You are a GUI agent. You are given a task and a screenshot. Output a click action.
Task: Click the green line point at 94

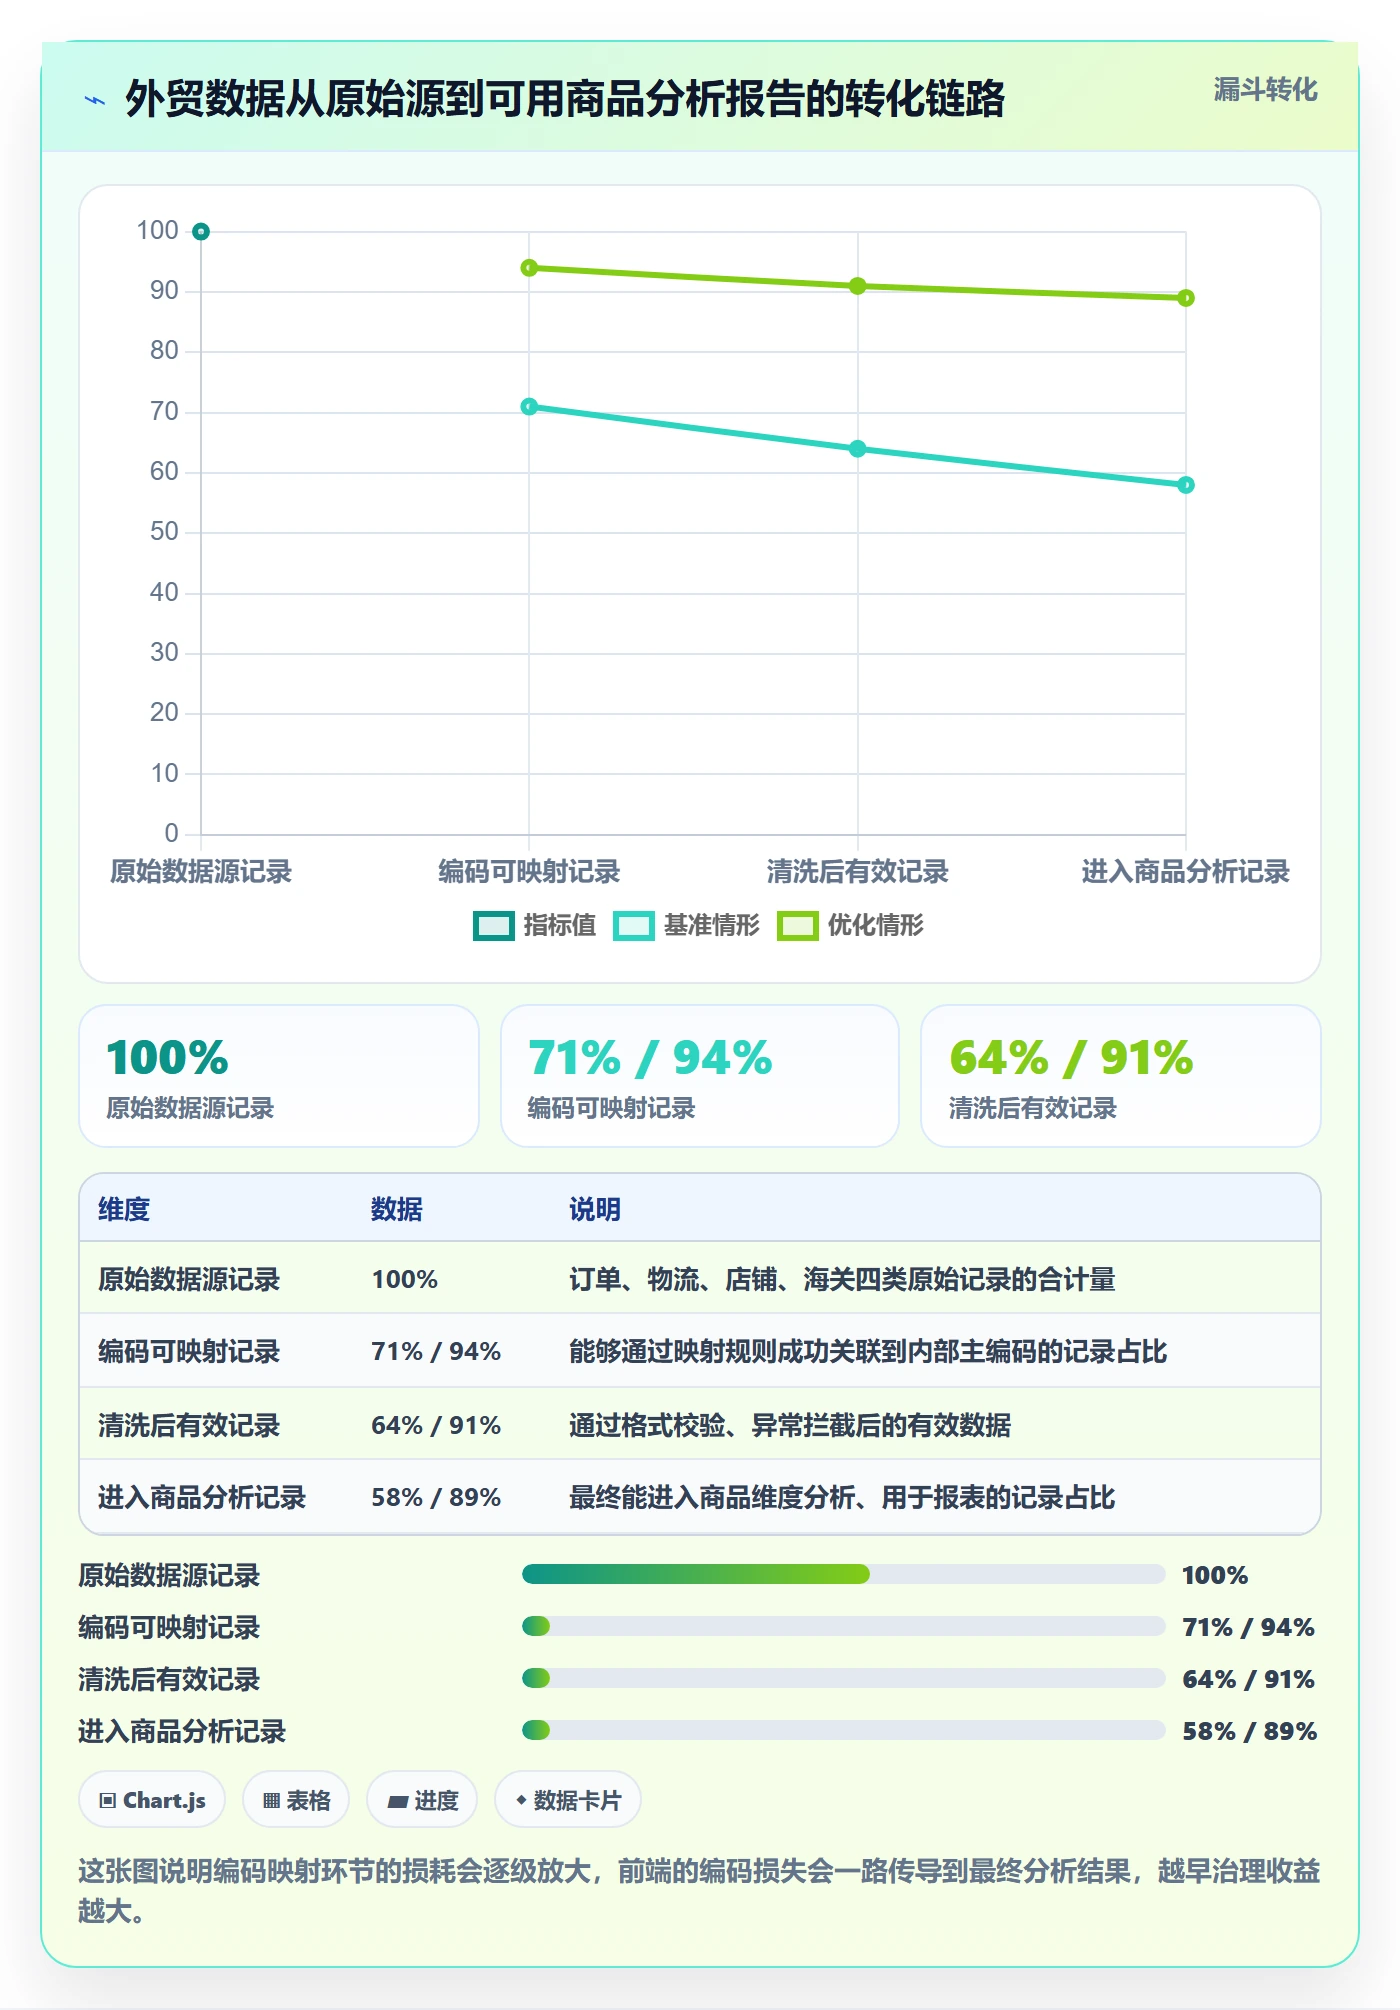[x=529, y=268]
